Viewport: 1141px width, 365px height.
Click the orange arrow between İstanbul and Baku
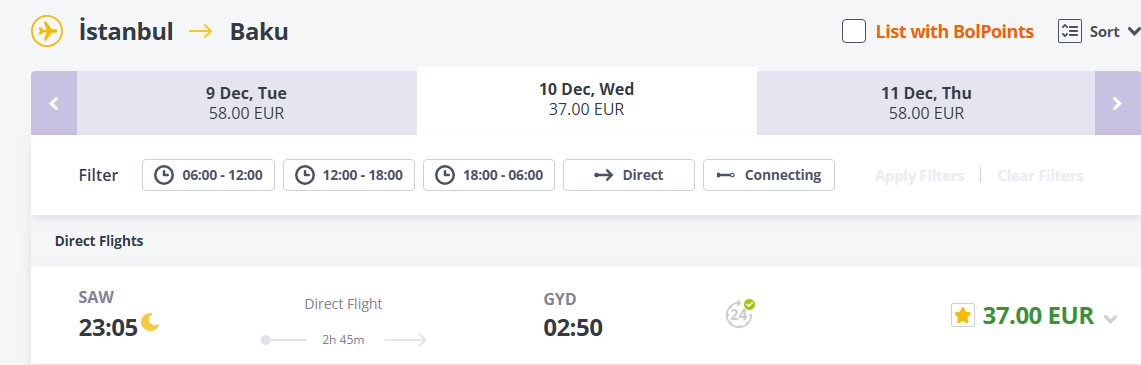tap(201, 32)
